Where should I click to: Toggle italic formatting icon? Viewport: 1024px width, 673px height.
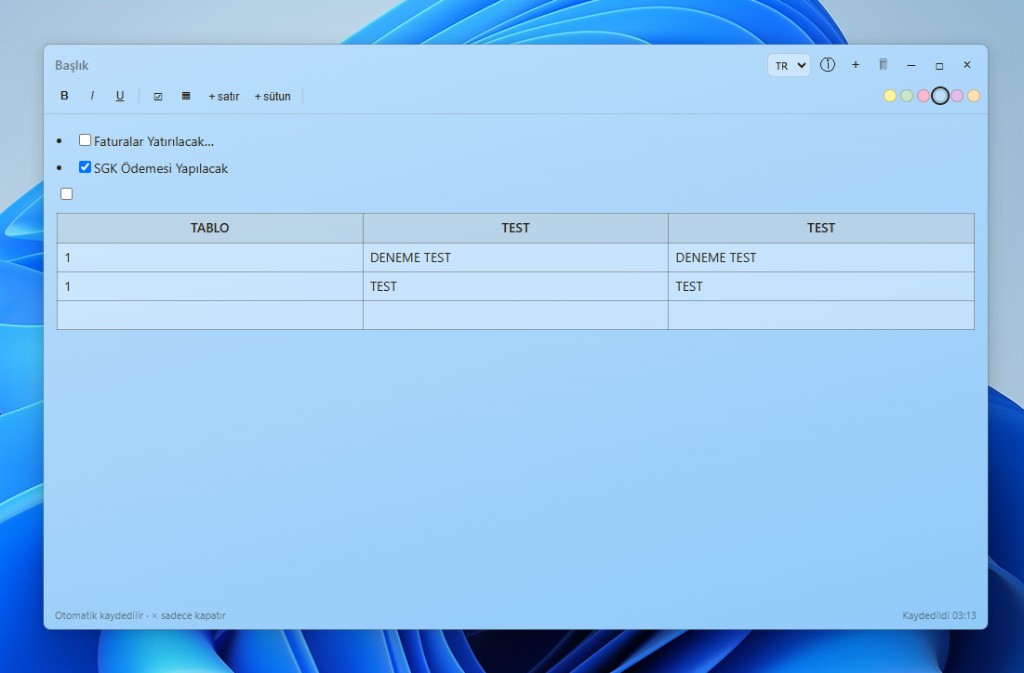pyautogui.click(x=92, y=96)
